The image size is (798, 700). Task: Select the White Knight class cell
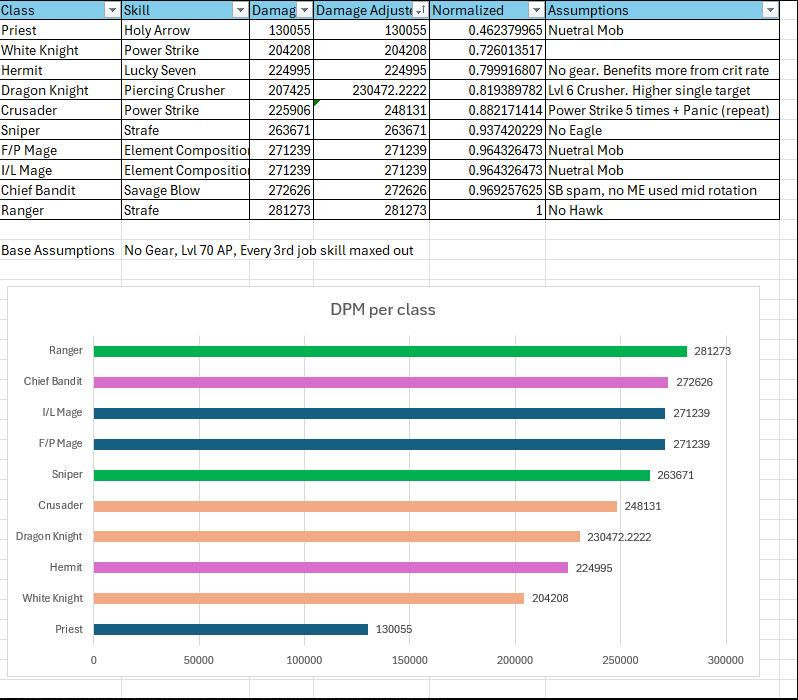tap(61, 50)
